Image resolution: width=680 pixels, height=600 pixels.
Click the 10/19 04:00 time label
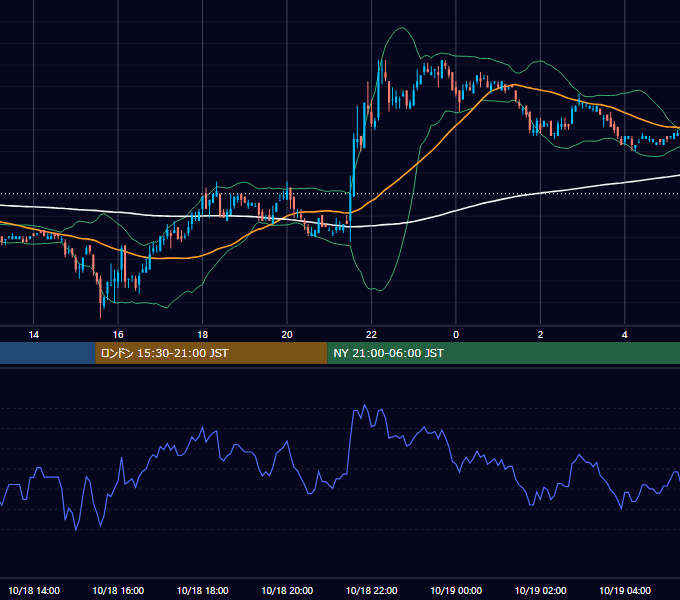click(625, 590)
